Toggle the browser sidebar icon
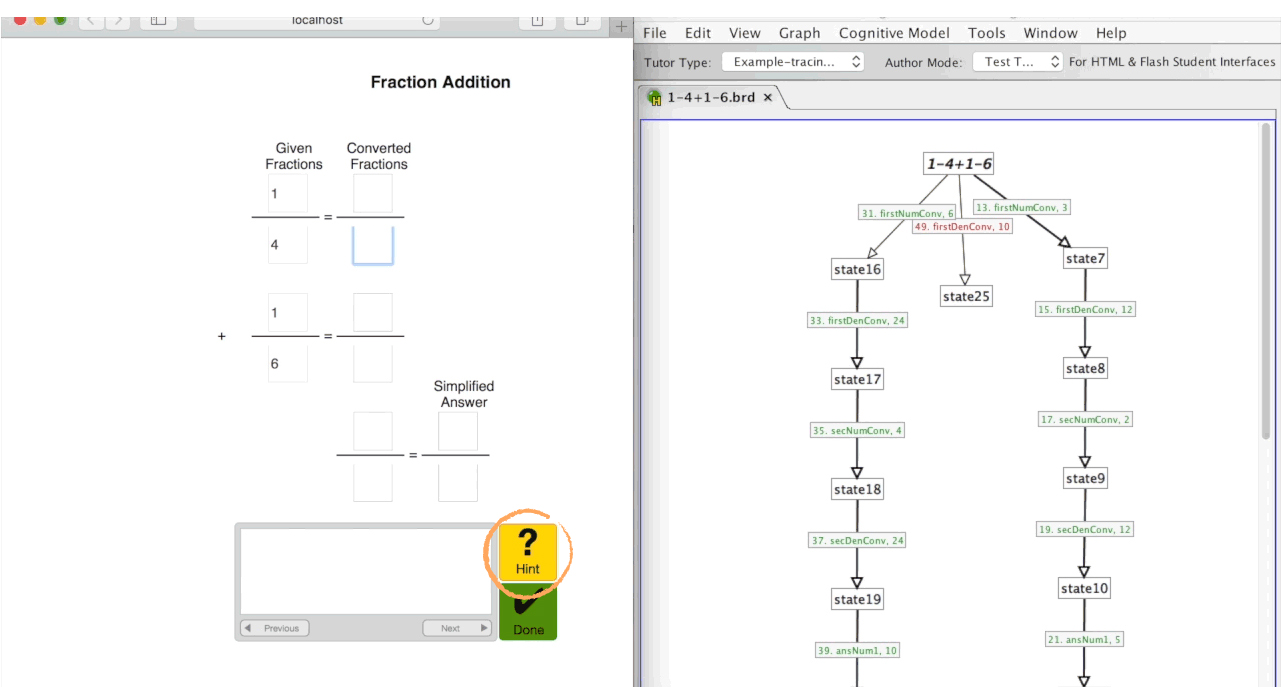 tap(158, 20)
